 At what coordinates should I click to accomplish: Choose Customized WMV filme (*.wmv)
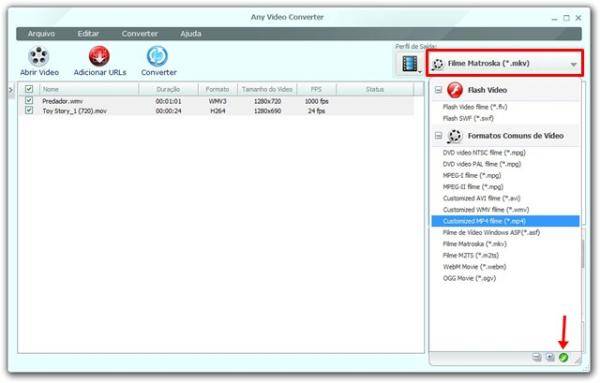click(x=486, y=210)
